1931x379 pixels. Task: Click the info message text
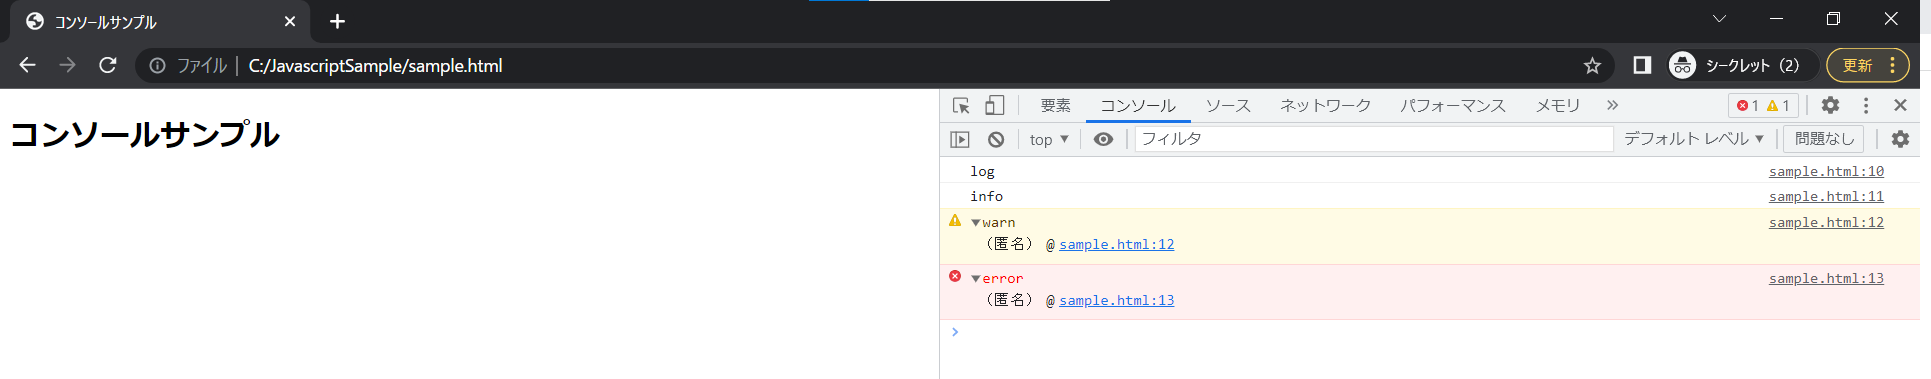tap(986, 196)
